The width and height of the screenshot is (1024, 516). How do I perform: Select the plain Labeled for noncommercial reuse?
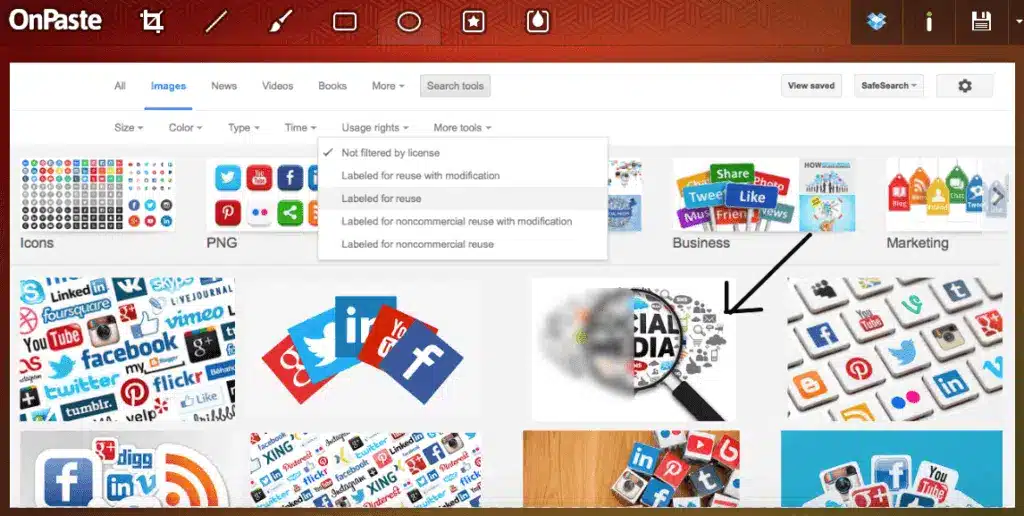pyautogui.click(x=462, y=244)
